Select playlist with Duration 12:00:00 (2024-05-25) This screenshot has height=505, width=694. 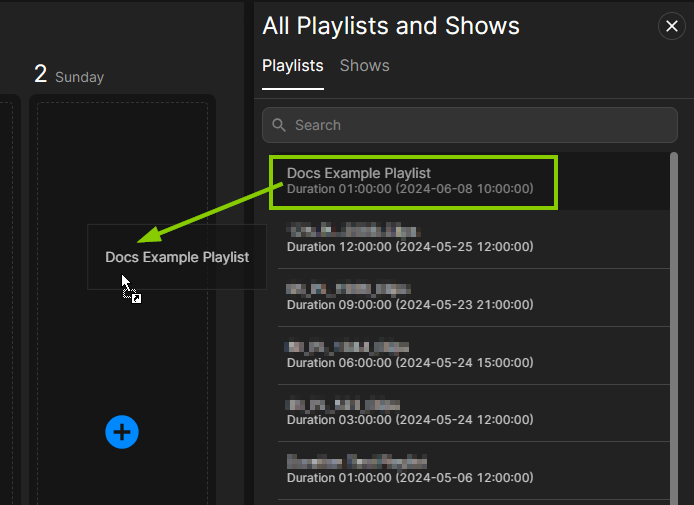473,239
